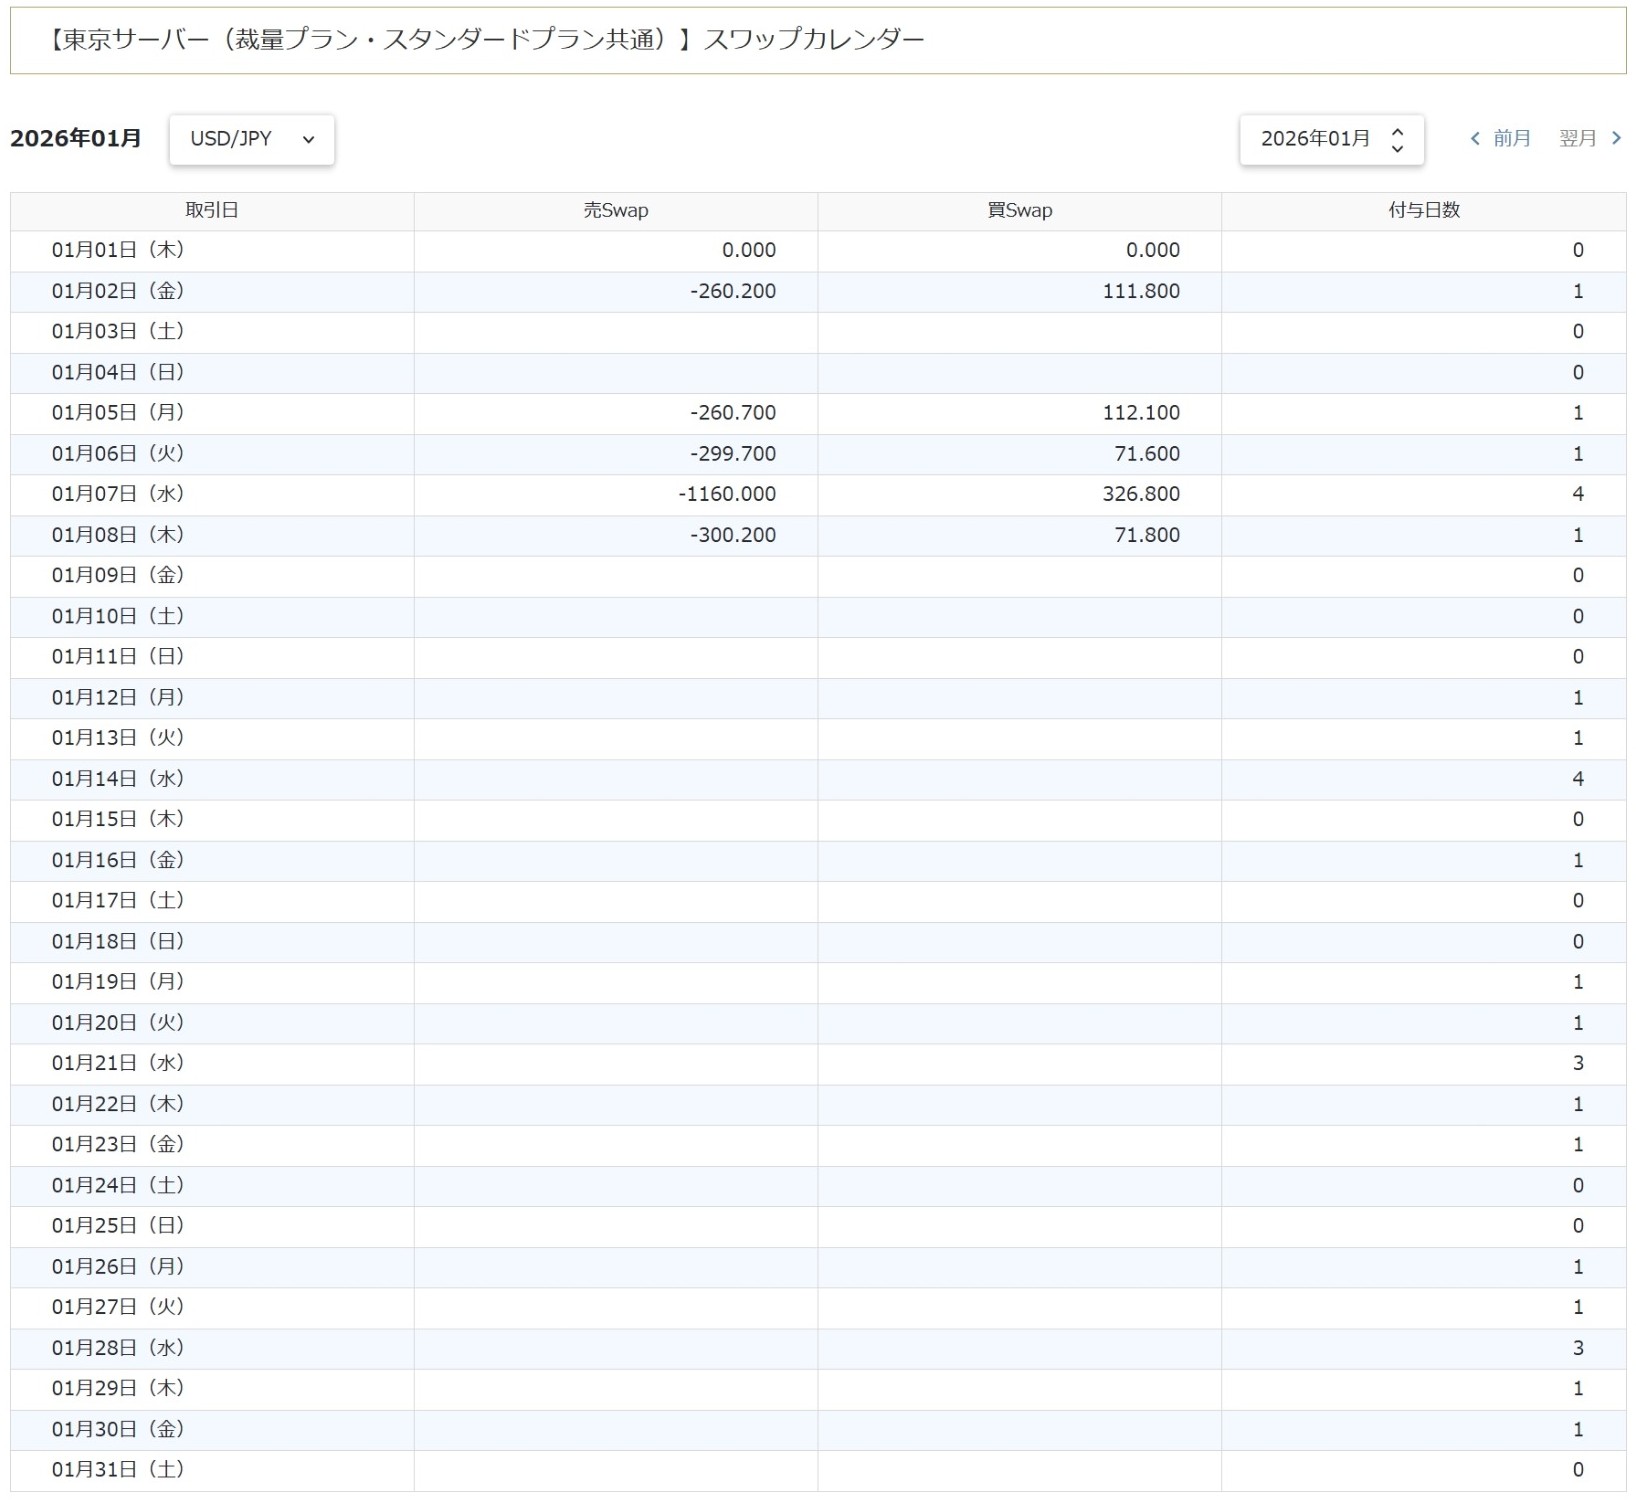The image size is (1636, 1502).
Task: Select the 01月21日（水） date cell
Action: pyautogui.click(x=212, y=1064)
